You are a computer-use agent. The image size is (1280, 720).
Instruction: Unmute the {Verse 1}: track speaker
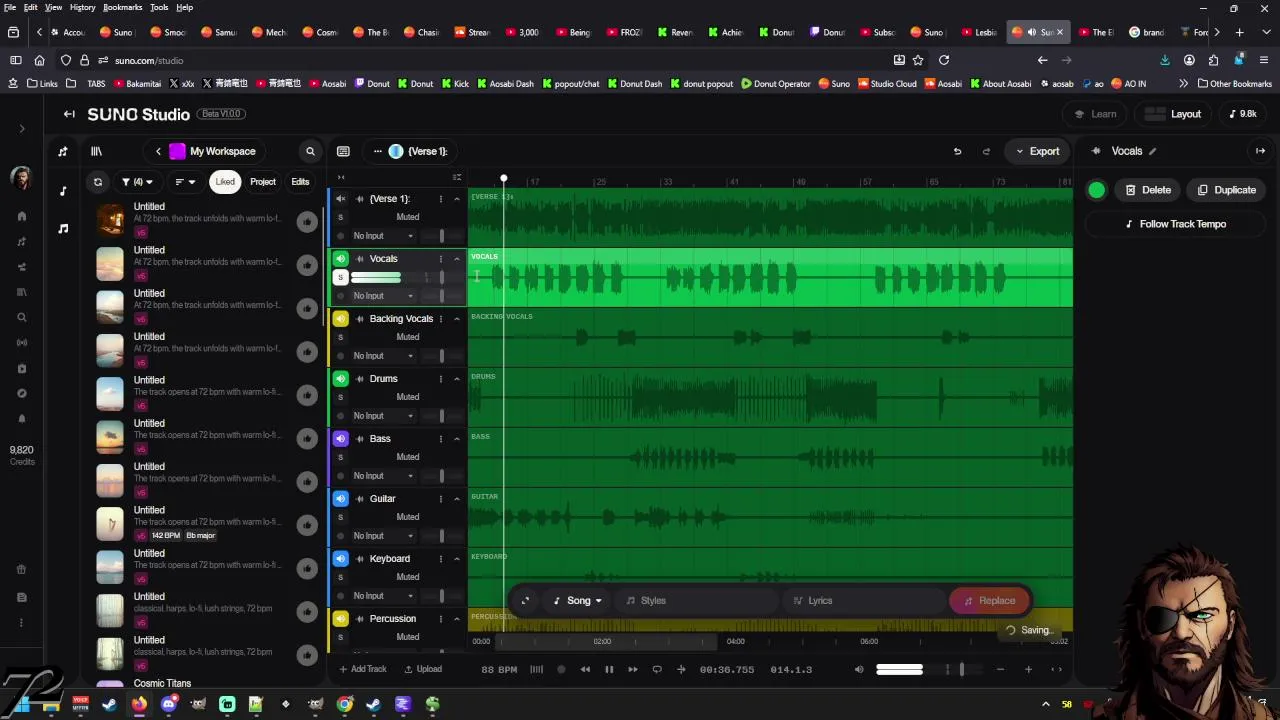click(340, 199)
